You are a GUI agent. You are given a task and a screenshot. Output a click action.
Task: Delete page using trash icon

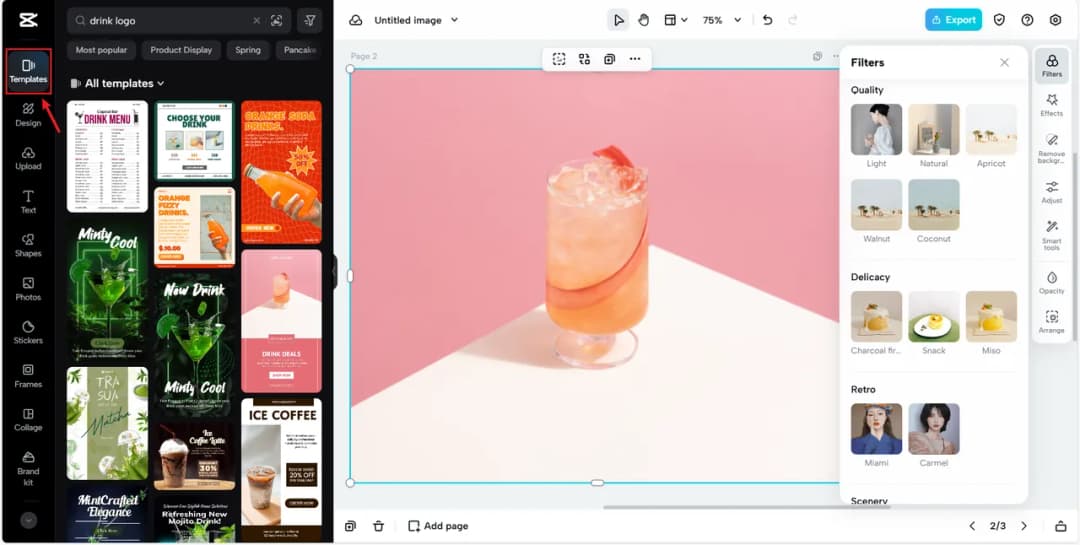point(378,526)
